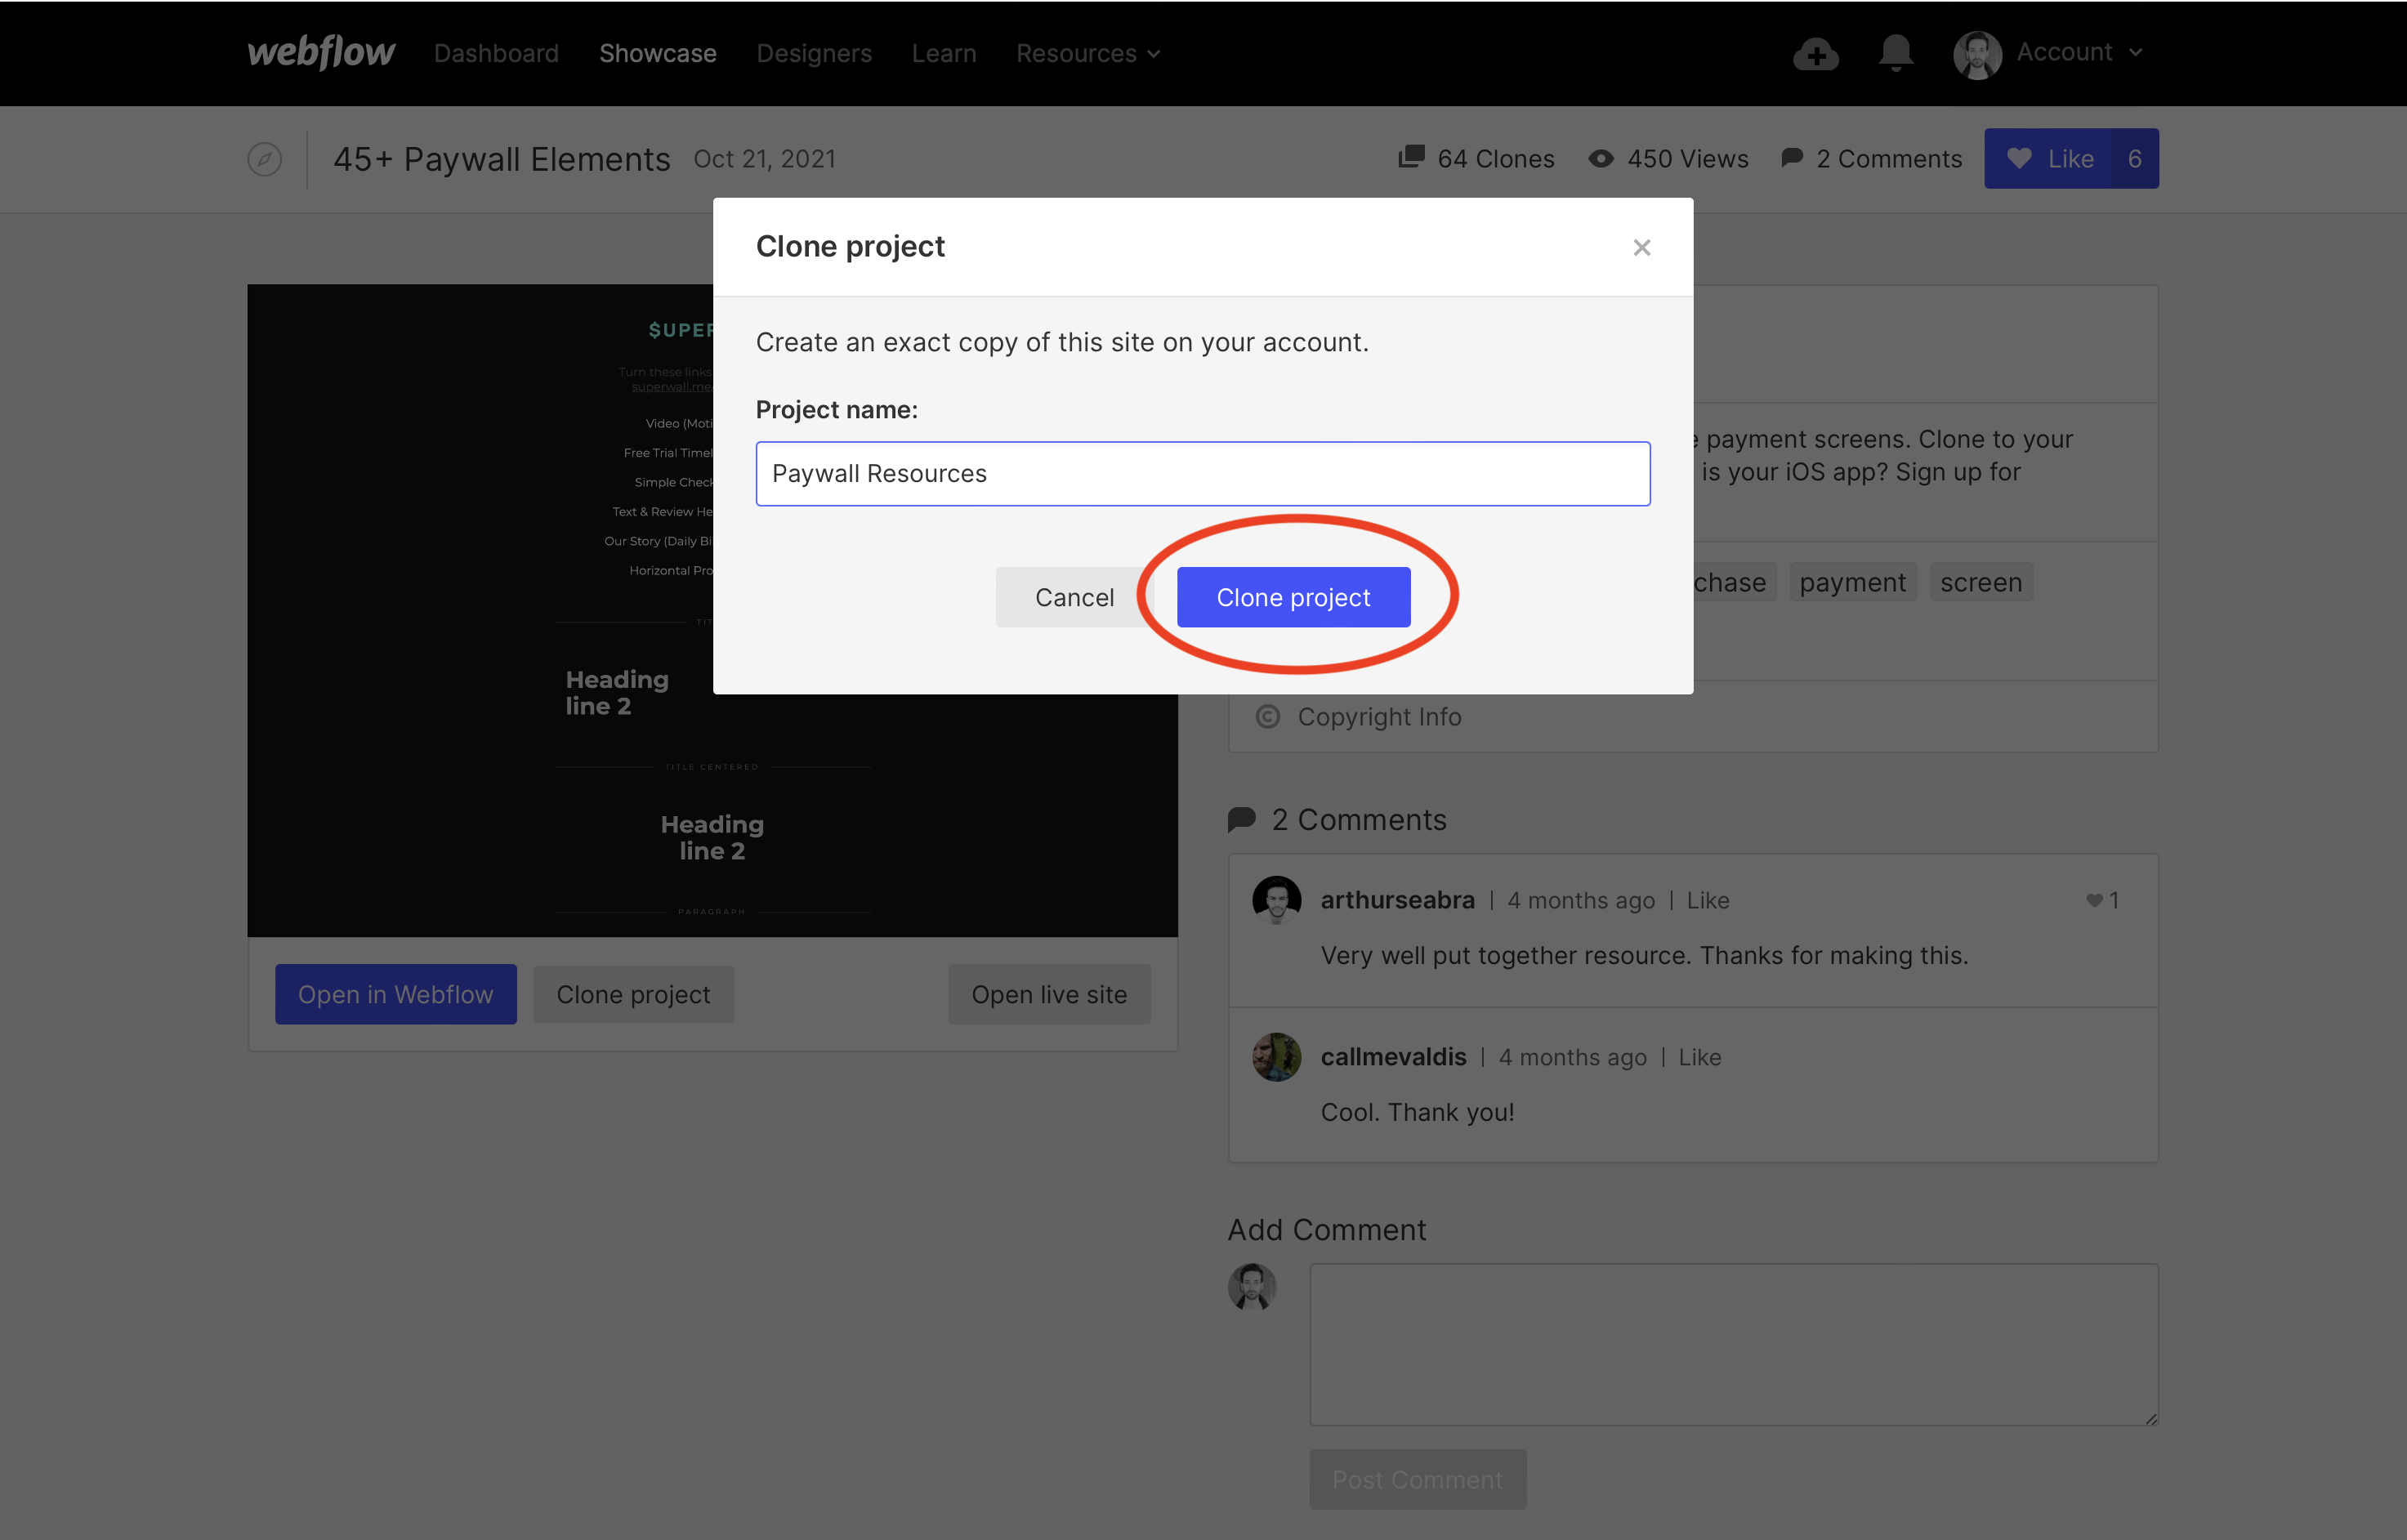
Task: Like callmevaldis's comment
Action: (x=1699, y=1058)
